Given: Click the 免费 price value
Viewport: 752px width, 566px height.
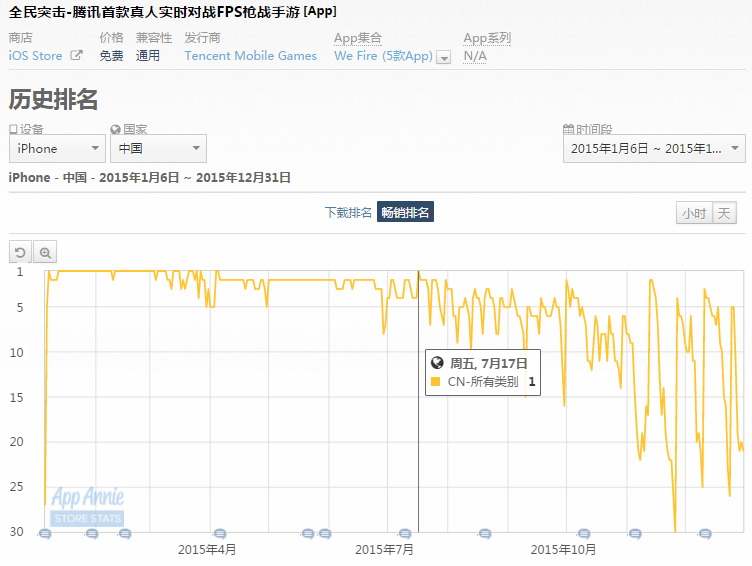Looking at the screenshot, I should pos(111,56).
